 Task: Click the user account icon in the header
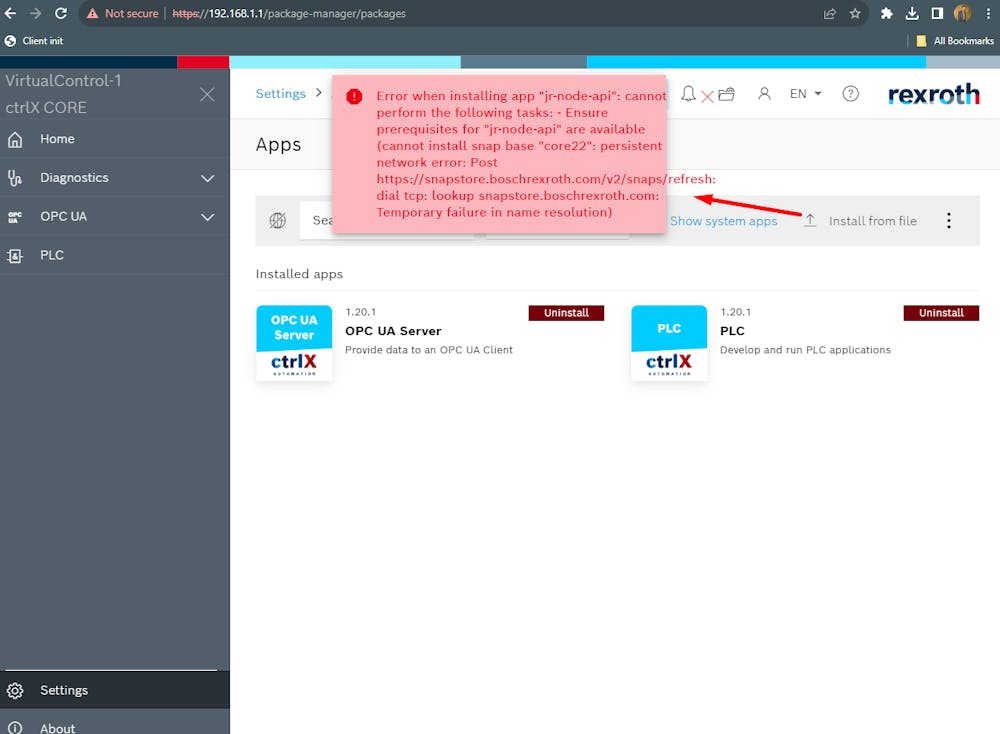pos(762,93)
